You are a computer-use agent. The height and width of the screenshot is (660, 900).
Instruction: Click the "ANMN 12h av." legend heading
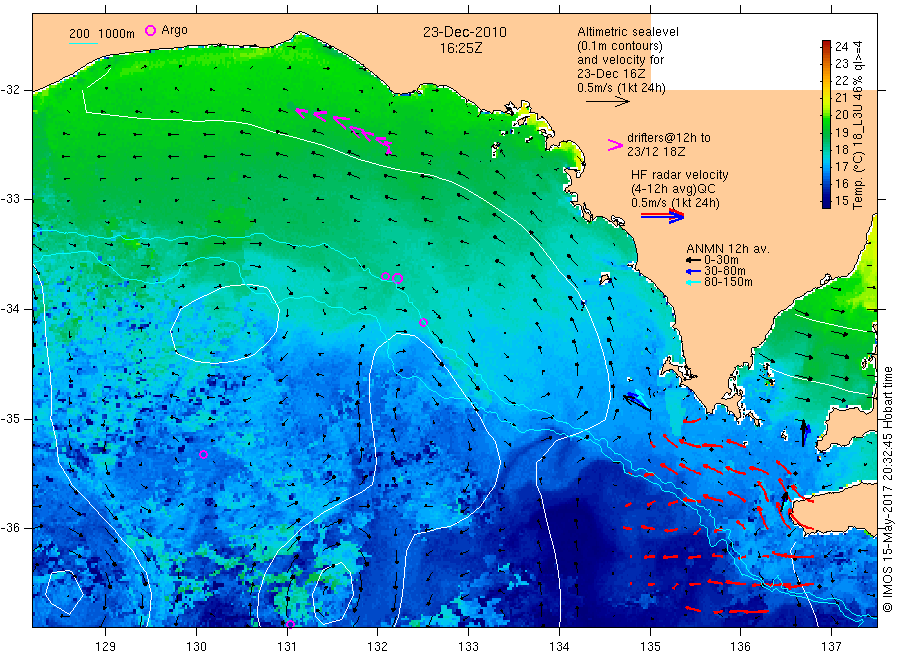click(x=728, y=249)
